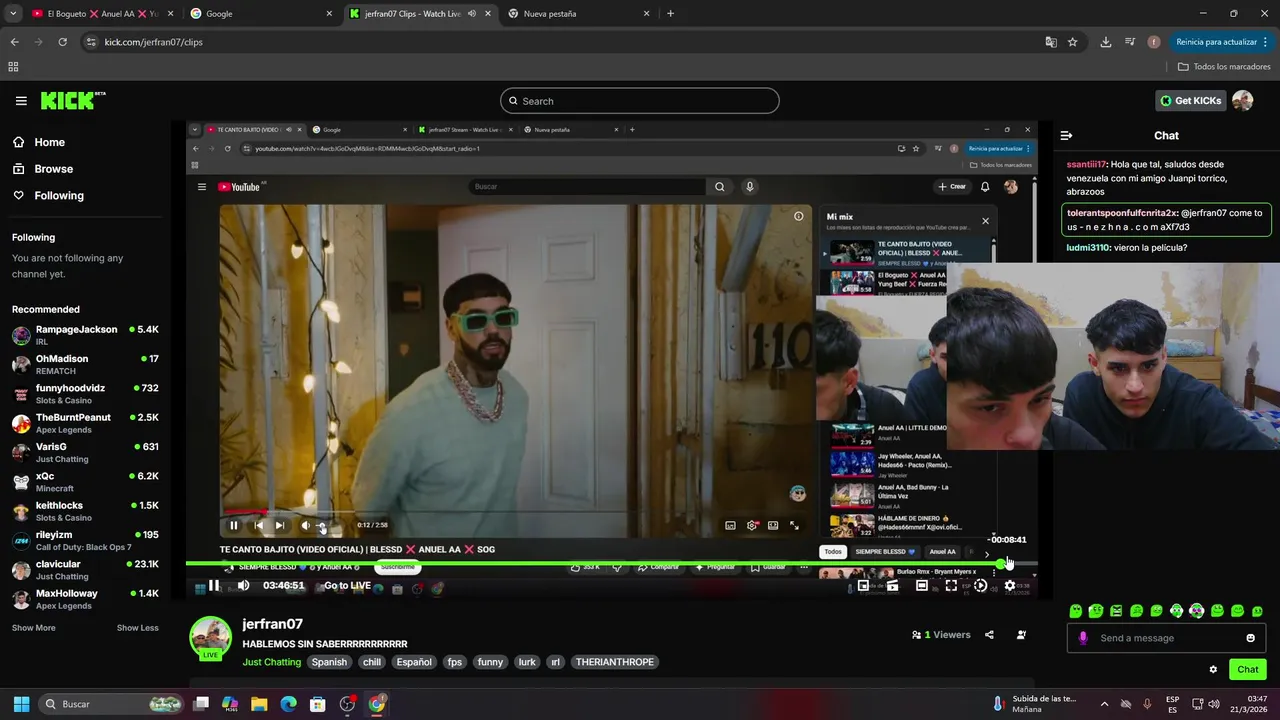
Task: Open the emoji picker in chat
Action: tap(1250, 638)
